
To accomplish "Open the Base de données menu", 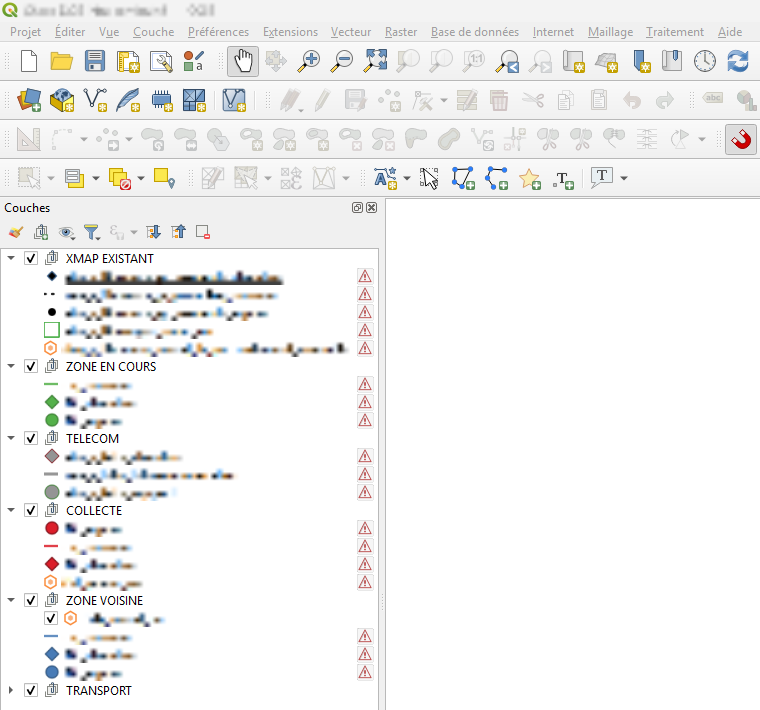I will [475, 32].
